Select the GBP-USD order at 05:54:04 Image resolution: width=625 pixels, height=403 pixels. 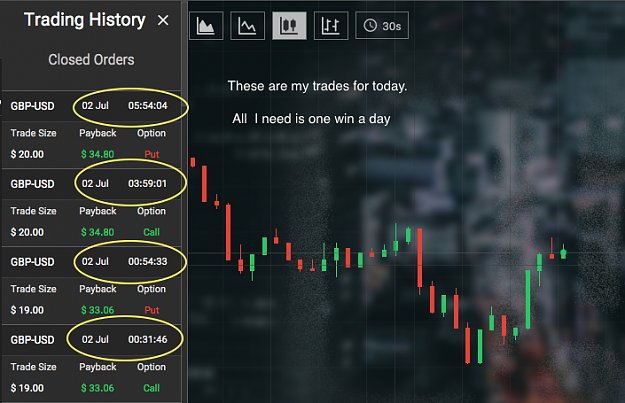91,106
